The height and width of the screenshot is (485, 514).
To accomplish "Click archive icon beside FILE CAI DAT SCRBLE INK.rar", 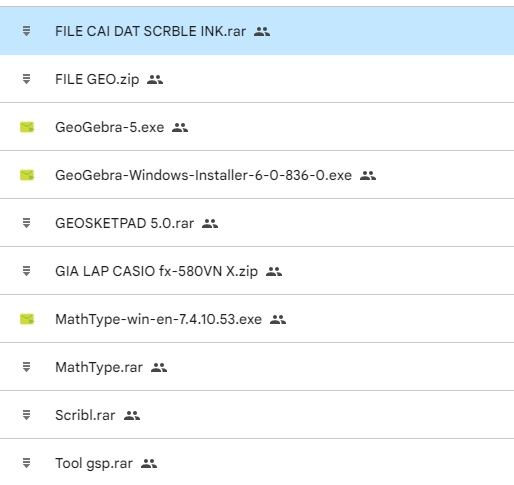I will pyautogui.click(x=26, y=31).
